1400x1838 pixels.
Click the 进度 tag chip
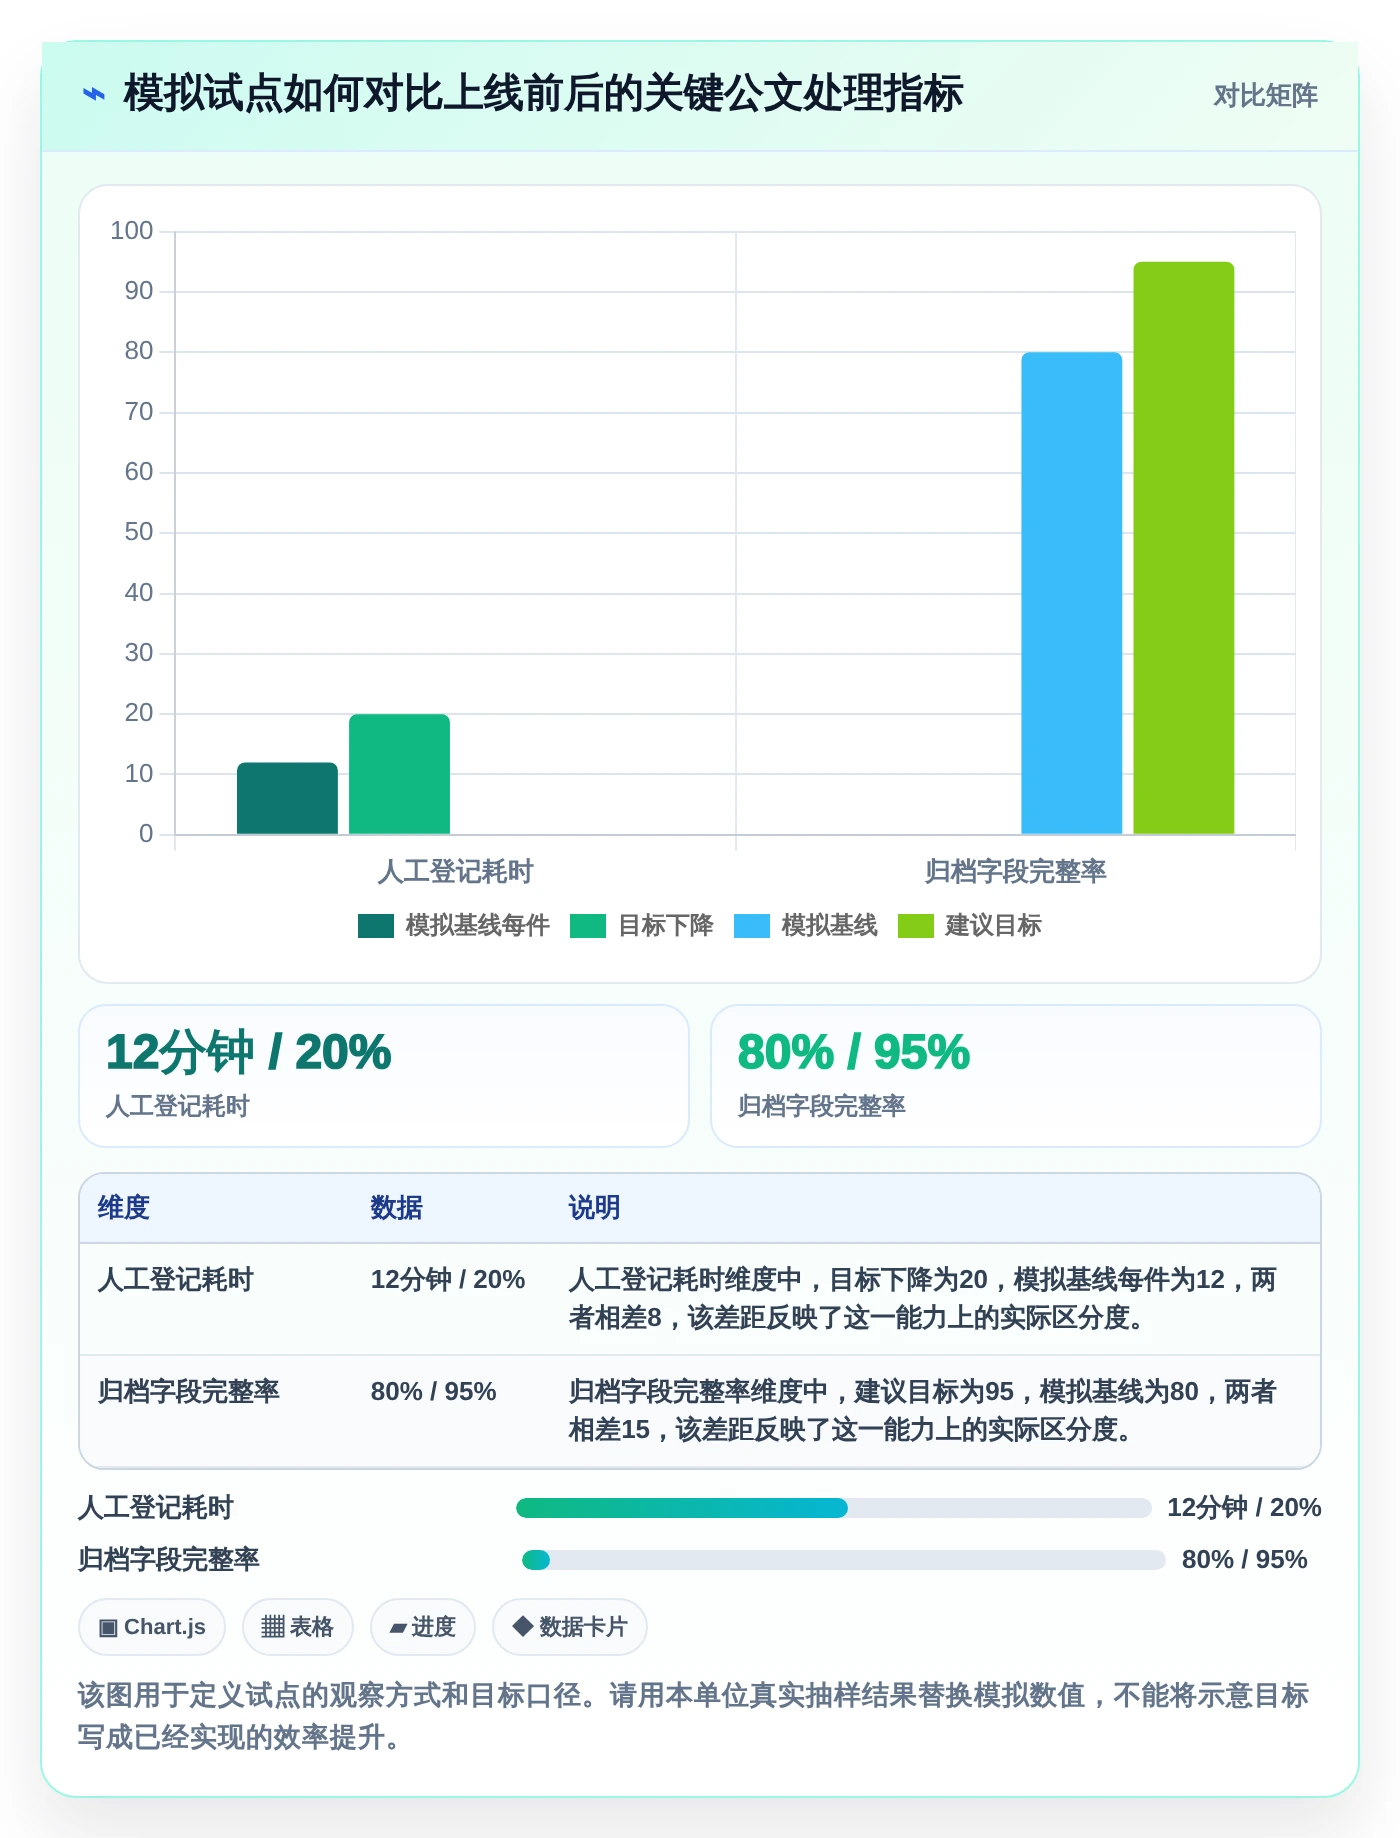423,1627
